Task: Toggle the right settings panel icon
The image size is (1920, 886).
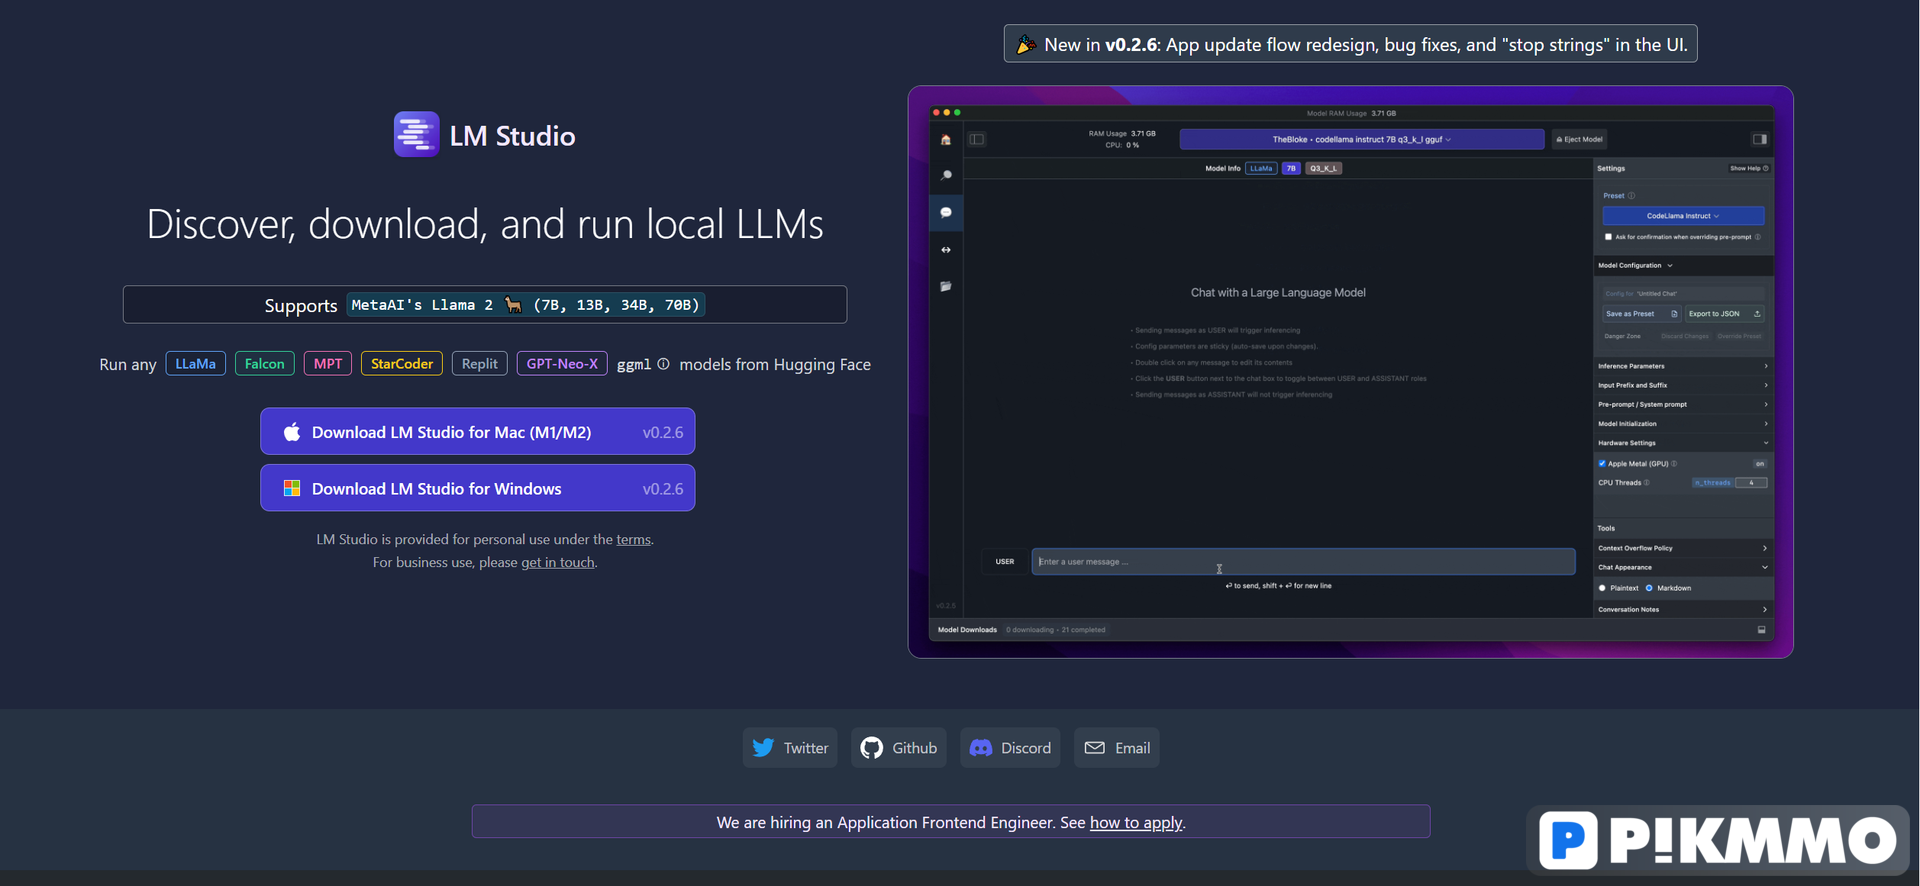Action: 1760,139
